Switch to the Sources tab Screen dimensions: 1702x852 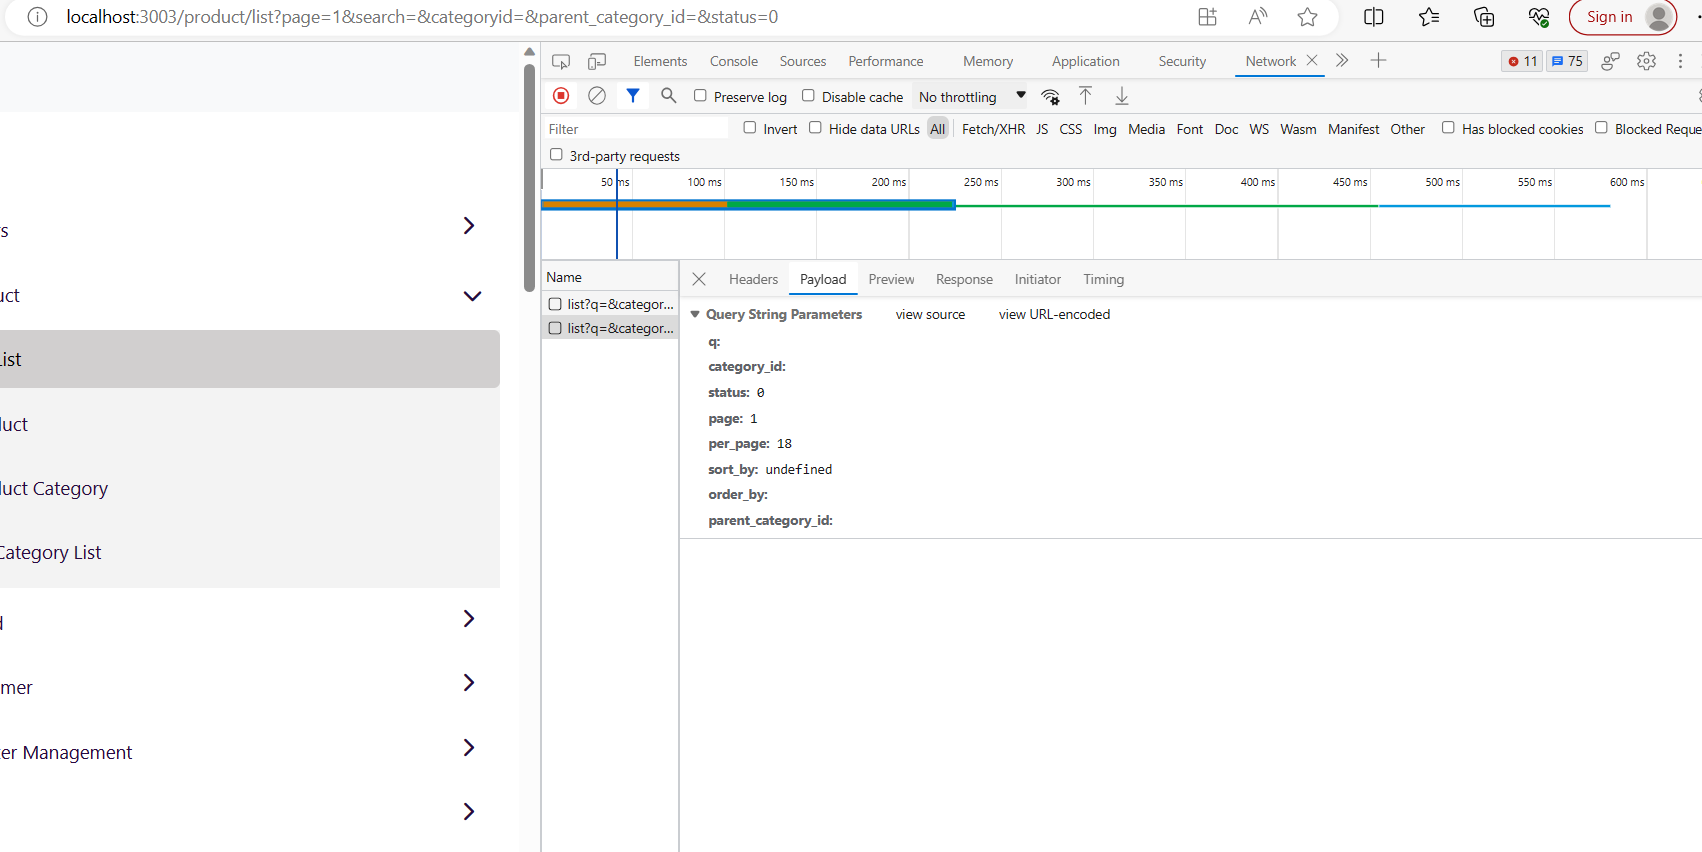(x=803, y=61)
